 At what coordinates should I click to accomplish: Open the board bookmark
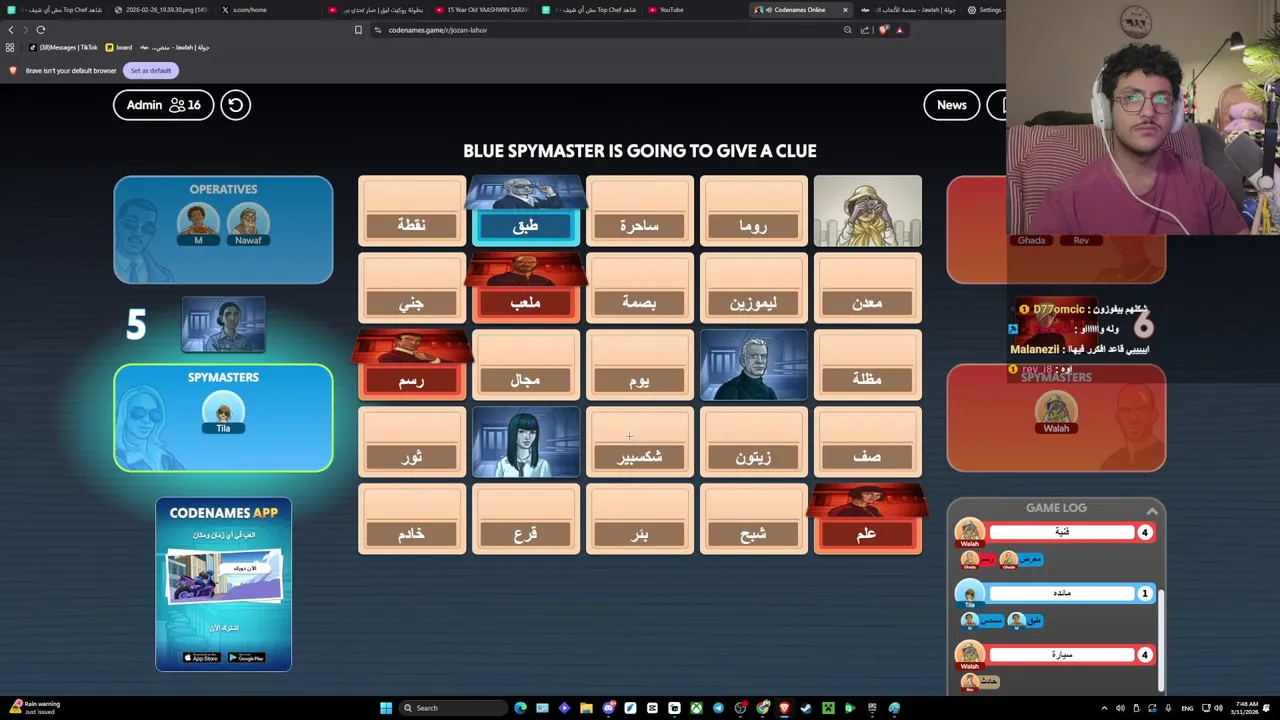pyautogui.click(x=119, y=47)
